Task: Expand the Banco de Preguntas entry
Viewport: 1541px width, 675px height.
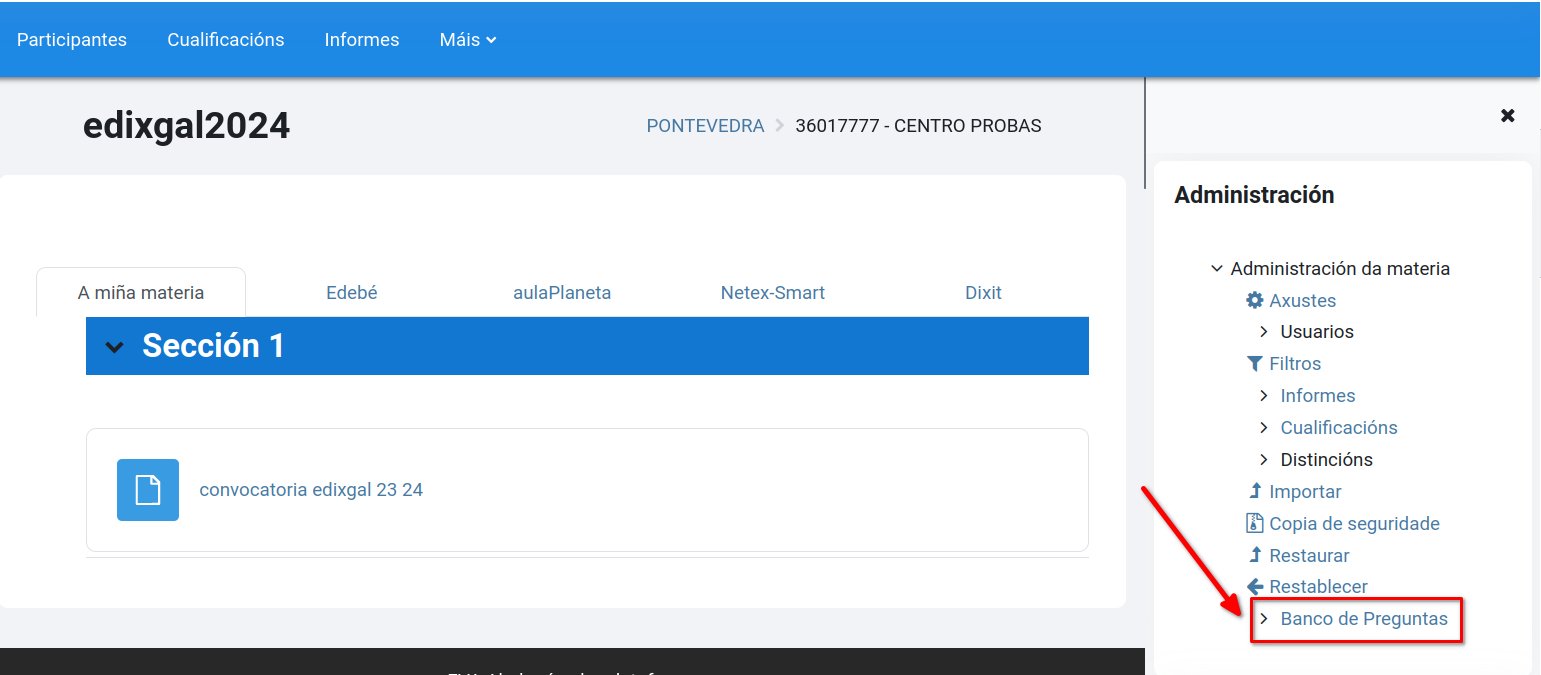Action: (x=1265, y=619)
